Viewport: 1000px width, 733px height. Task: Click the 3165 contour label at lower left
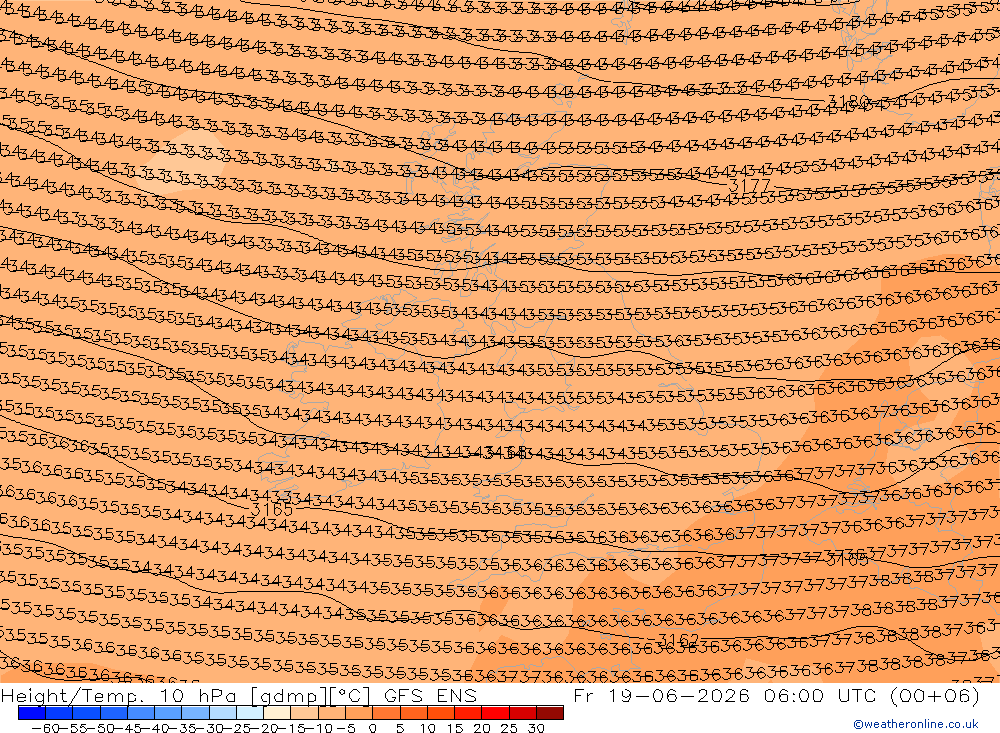click(x=272, y=509)
